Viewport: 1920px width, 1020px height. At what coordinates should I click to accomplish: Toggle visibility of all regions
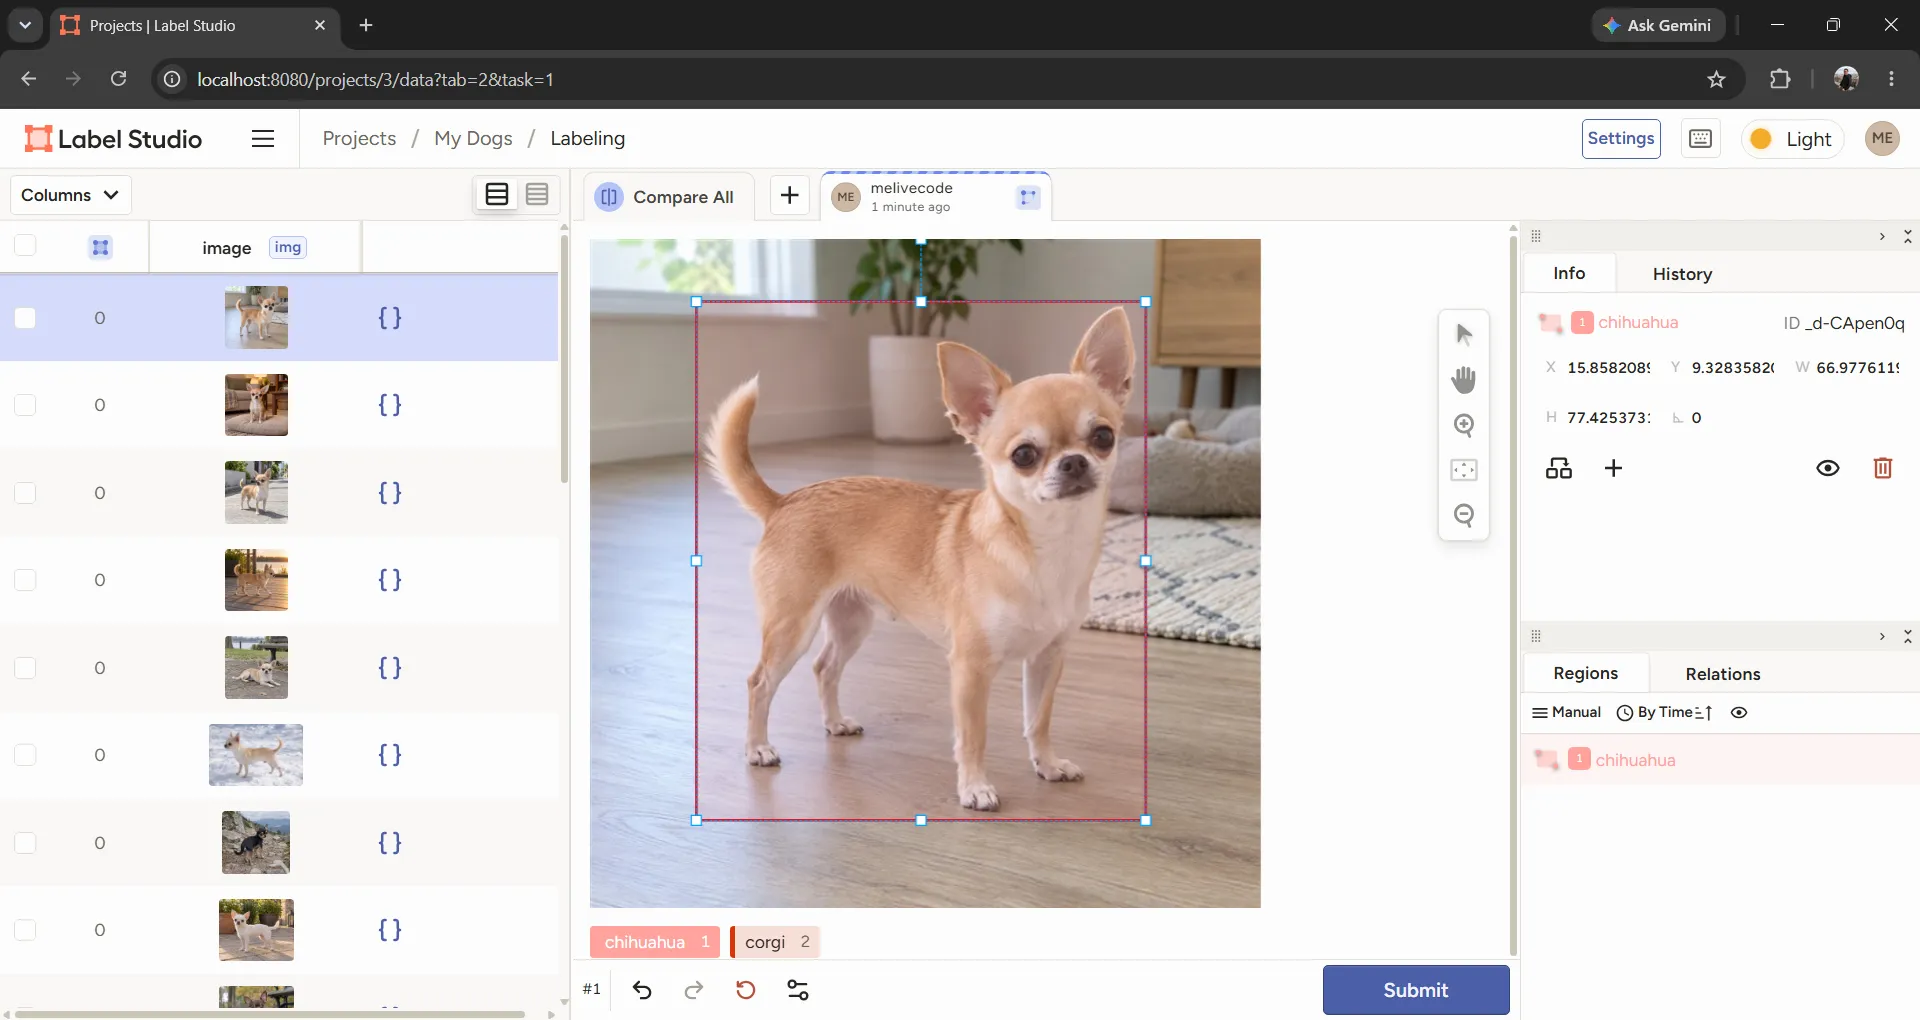pyautogui.click(x=1739, y=713)
